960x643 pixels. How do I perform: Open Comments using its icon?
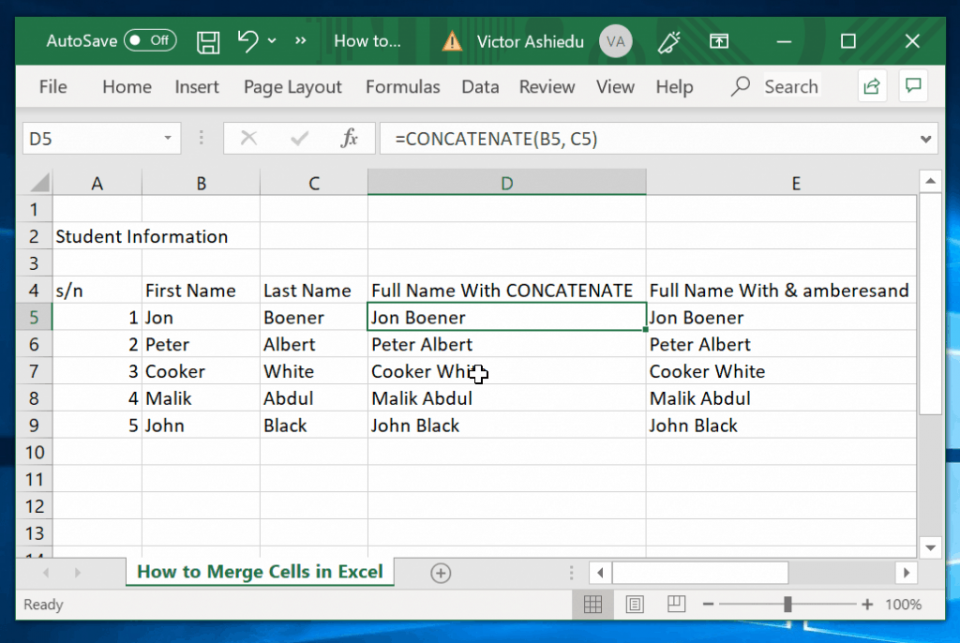point(913,86)
